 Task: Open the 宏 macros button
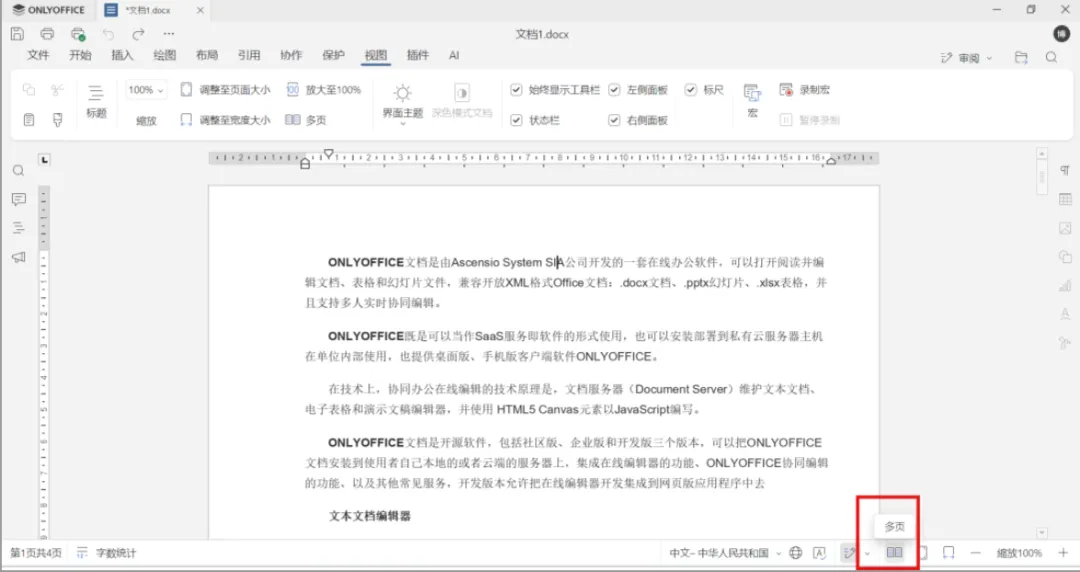tap(752, 101)
